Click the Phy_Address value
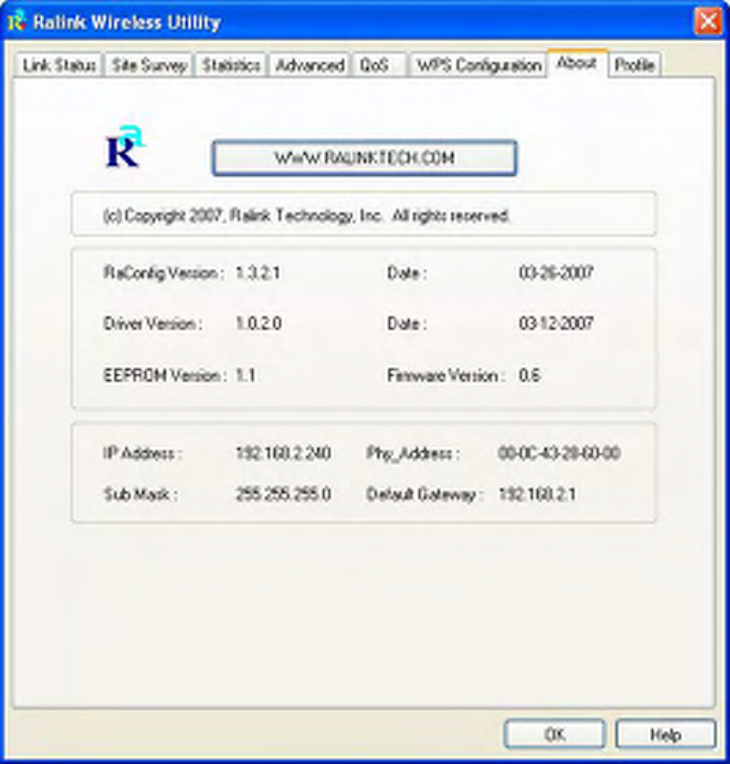This screenshot has width=730, height=764. coord(559,453)
